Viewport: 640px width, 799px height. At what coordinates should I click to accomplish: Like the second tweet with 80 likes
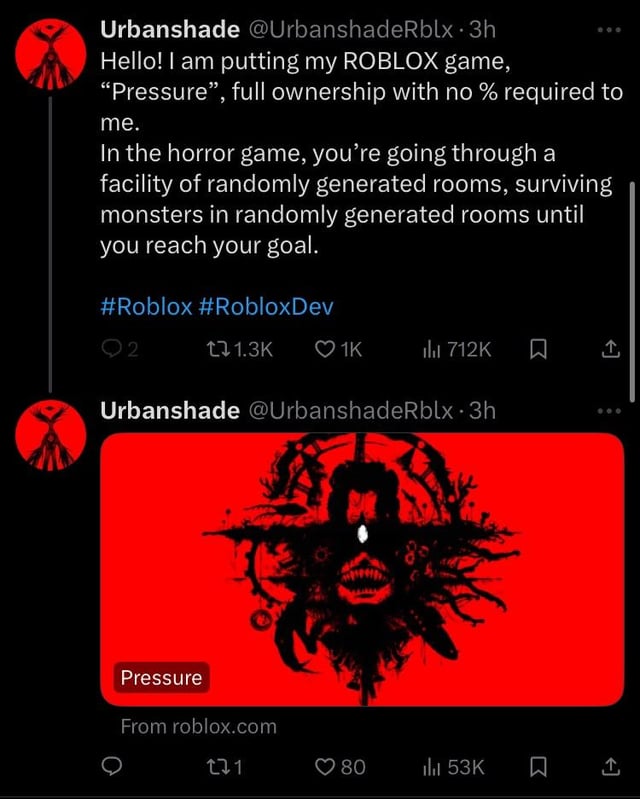click(x=326, y=767)
